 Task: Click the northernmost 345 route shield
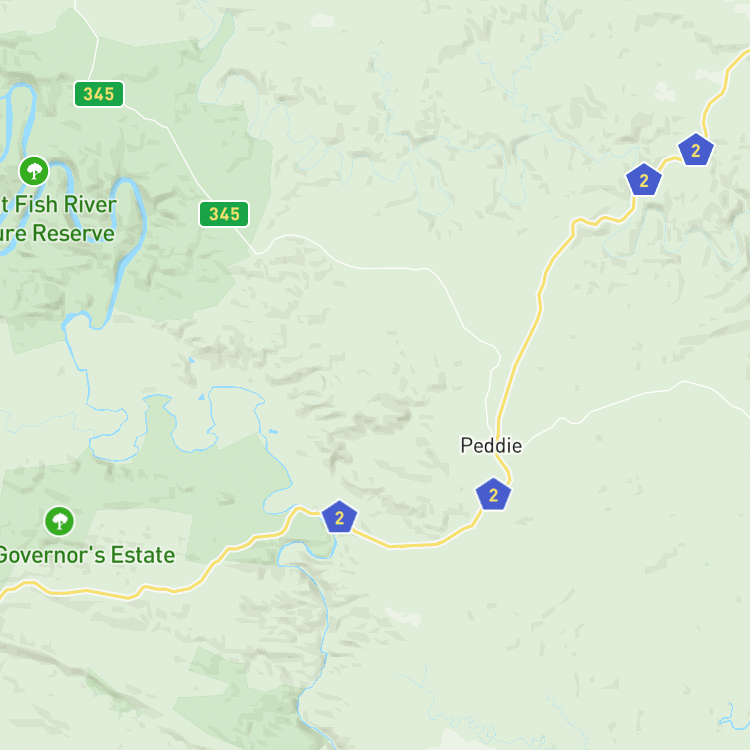pos(99,94)
